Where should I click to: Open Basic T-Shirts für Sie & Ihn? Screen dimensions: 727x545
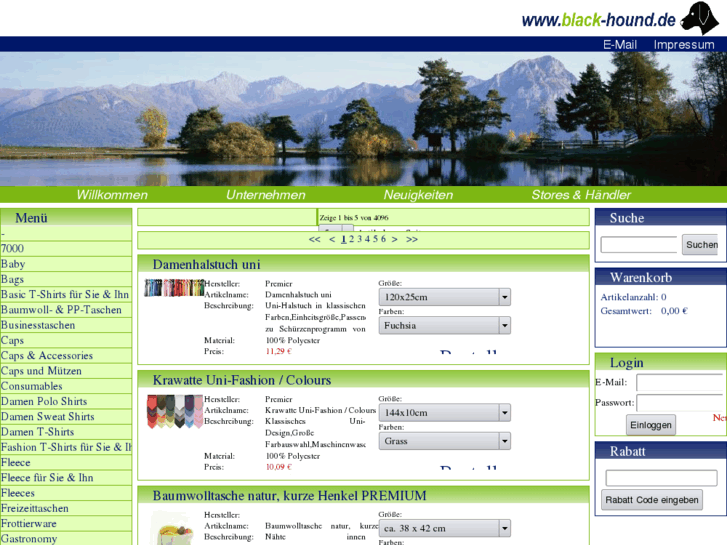[65, 295]
